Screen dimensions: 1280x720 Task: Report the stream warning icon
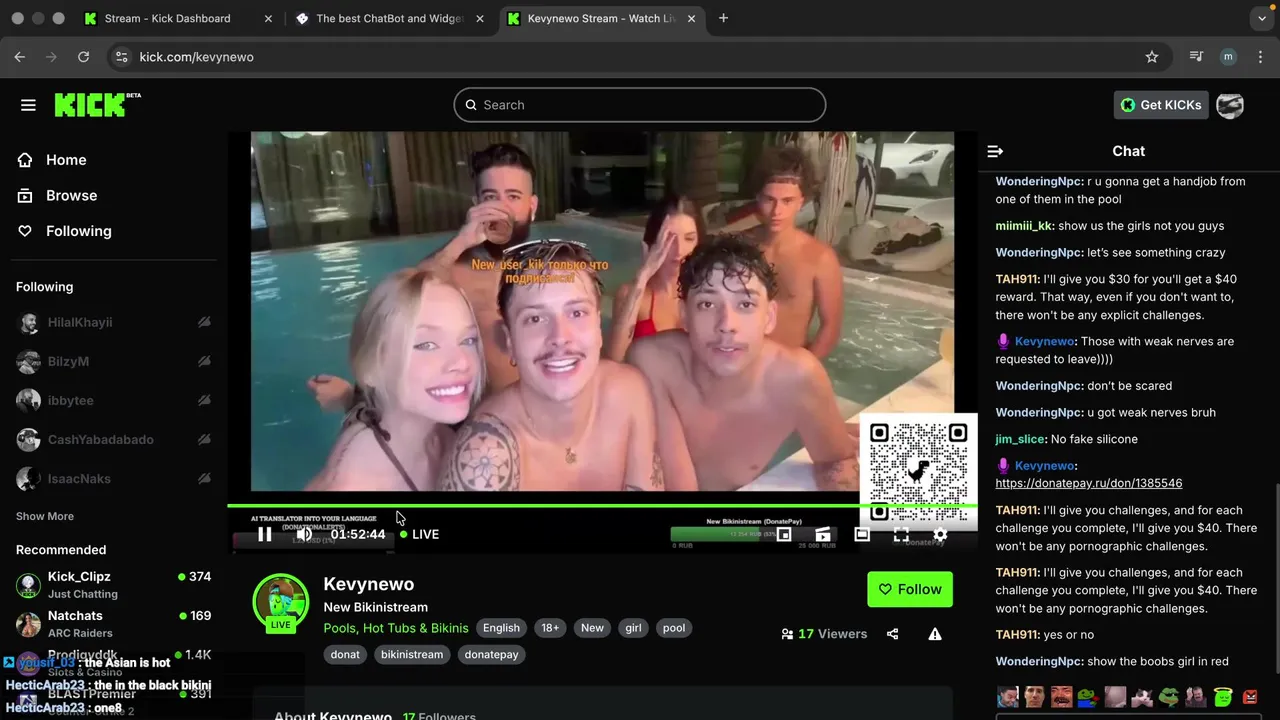pyautogui.click(x=935, y=634)
